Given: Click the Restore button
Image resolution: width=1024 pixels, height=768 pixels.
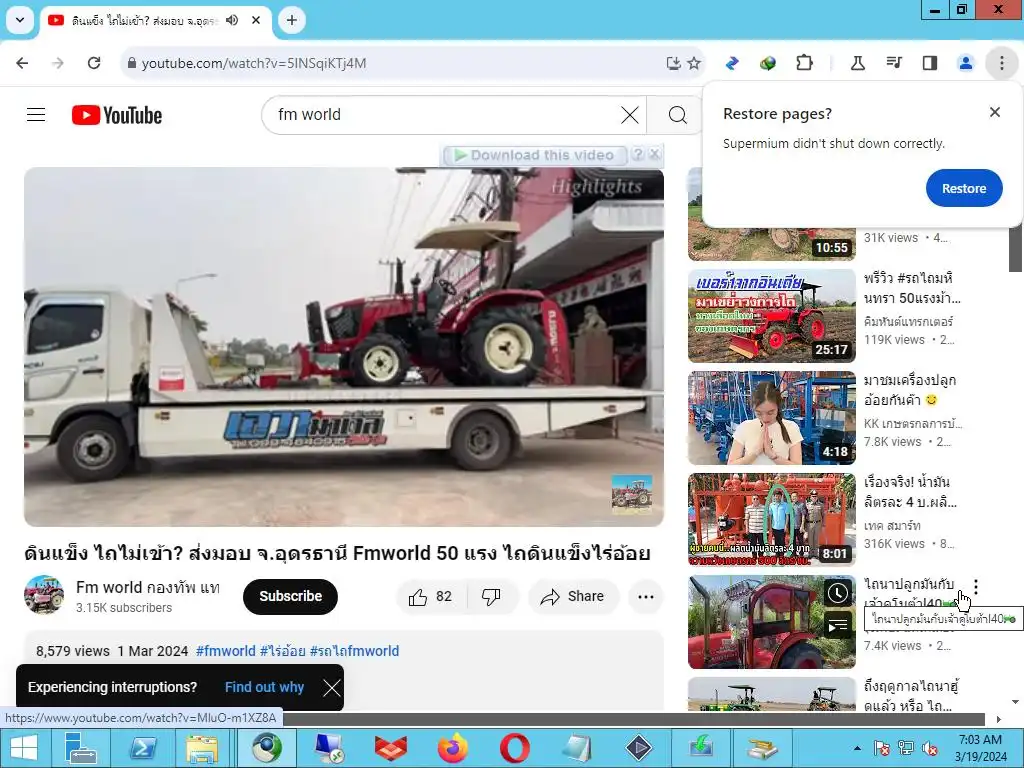Looking at the screenshot, I should tap(964, 188).
